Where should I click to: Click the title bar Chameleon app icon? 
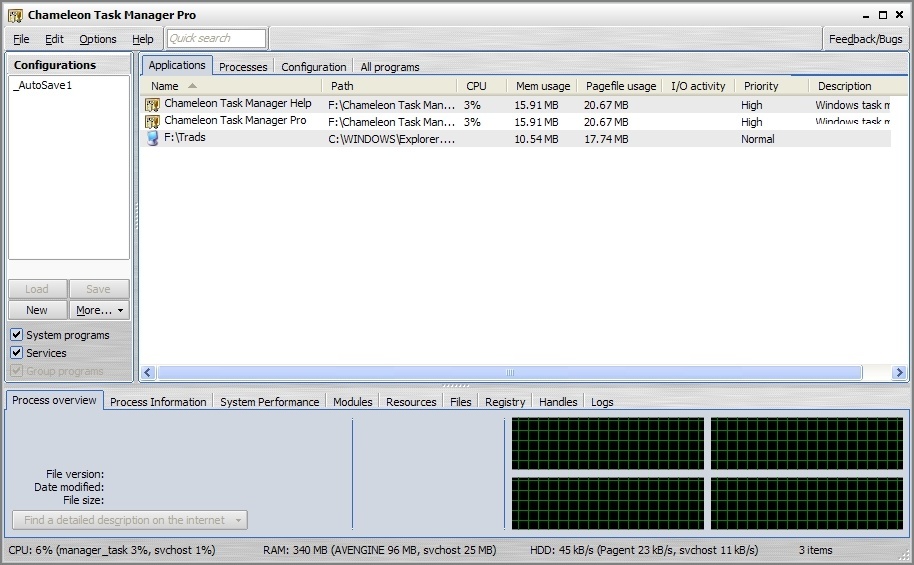(x=15, y=15)
